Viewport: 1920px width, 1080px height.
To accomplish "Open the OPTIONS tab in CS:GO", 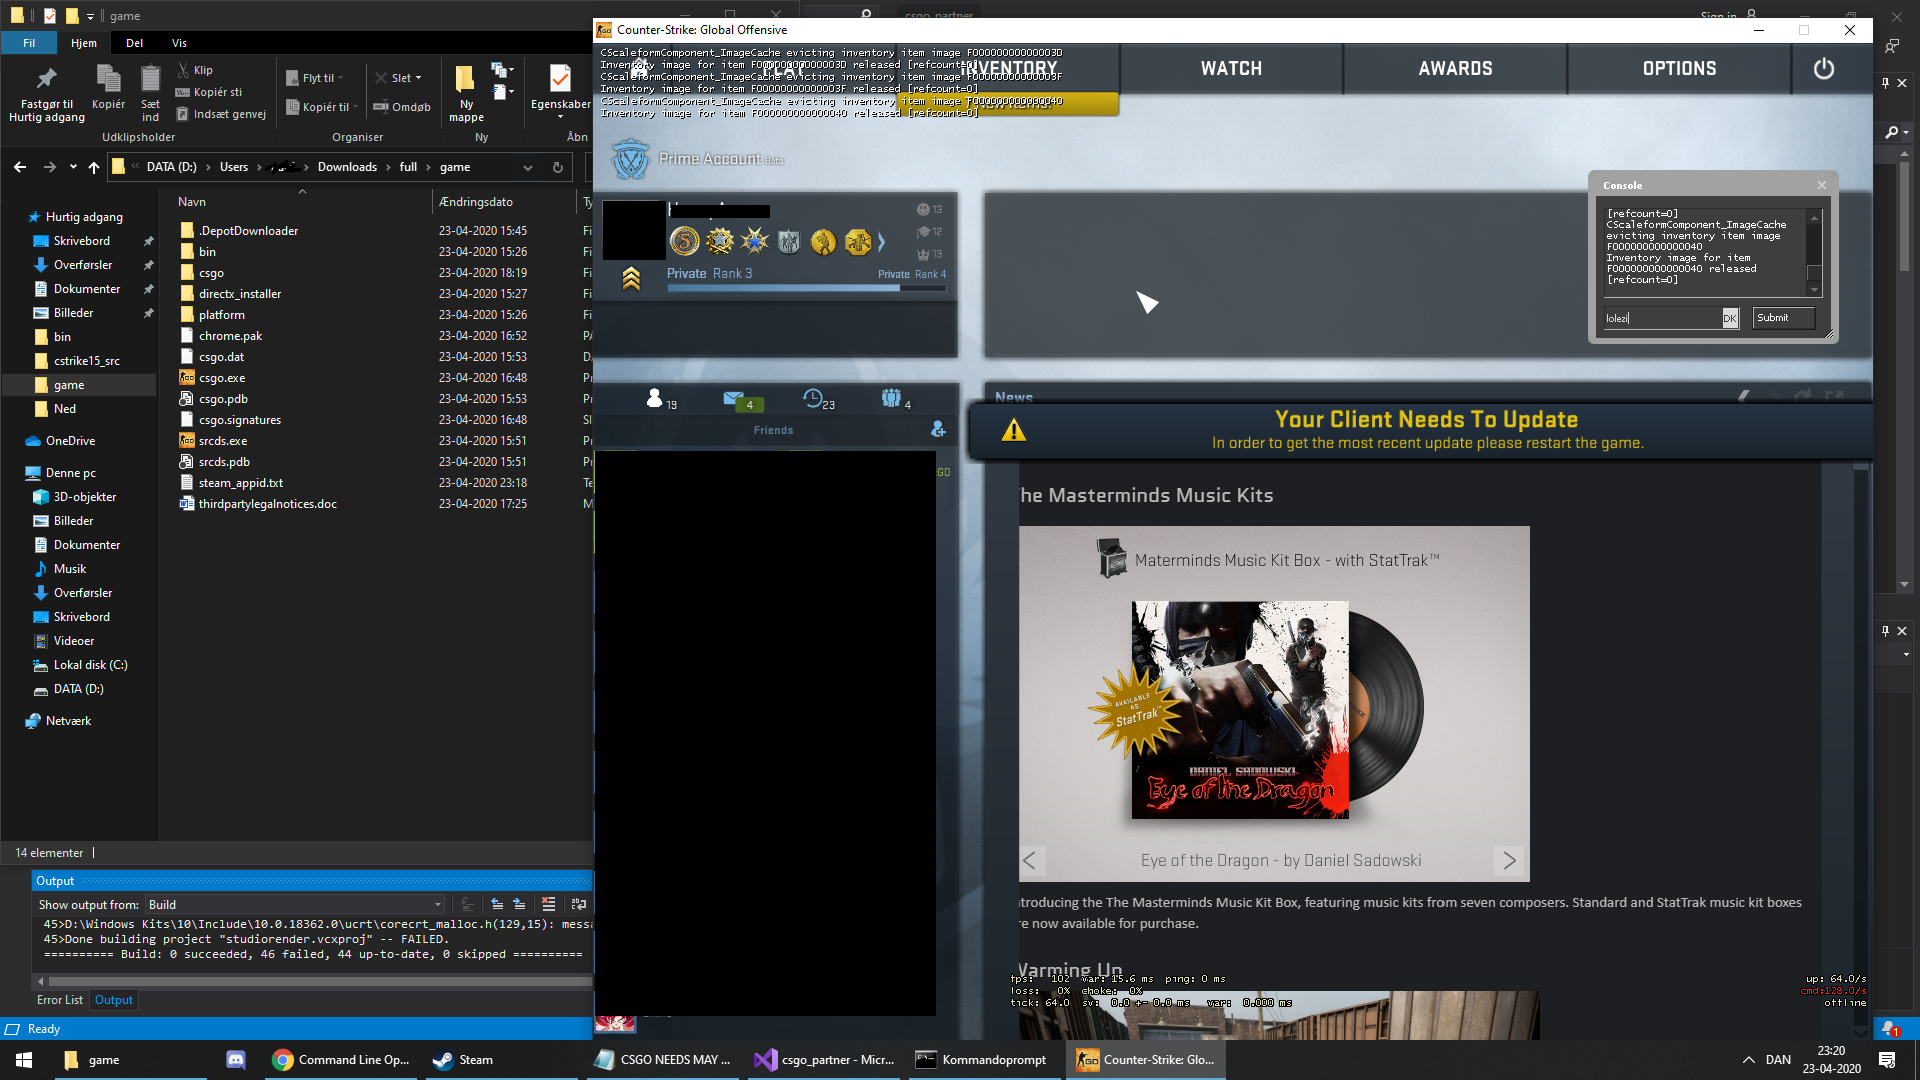I will 1679,68.
